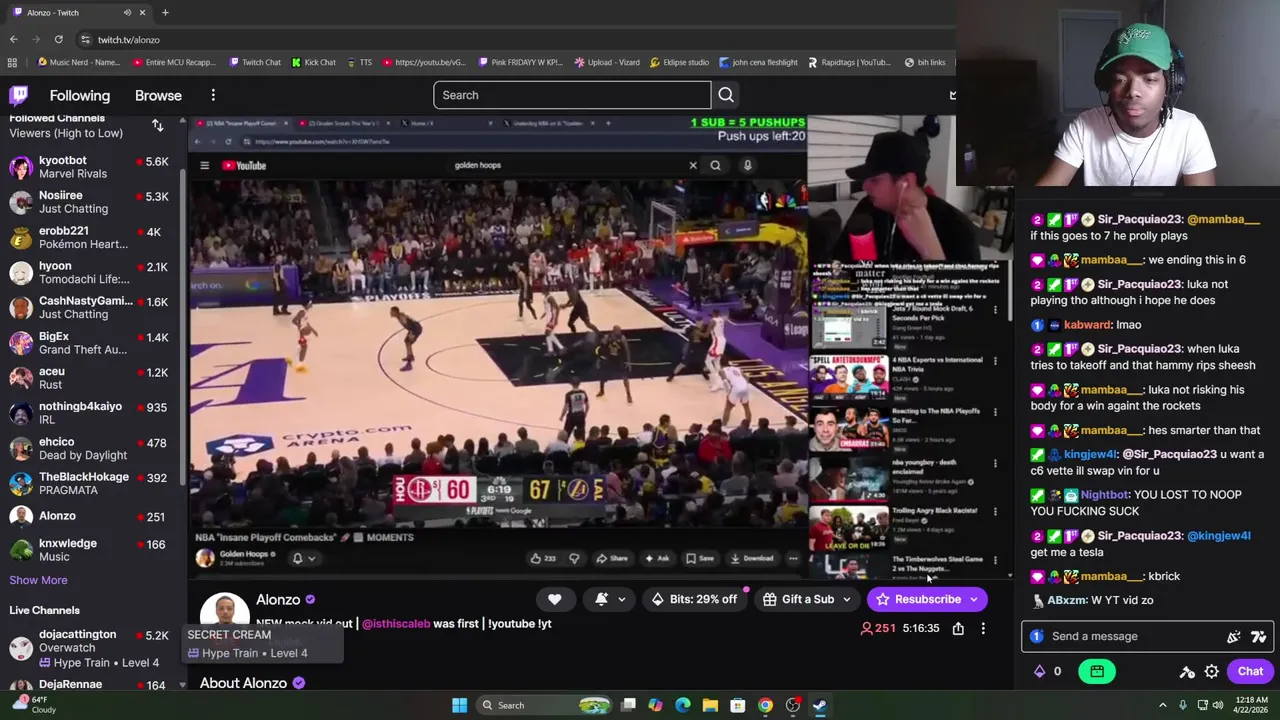Click the Gift a Sub button

pos(798,599)
